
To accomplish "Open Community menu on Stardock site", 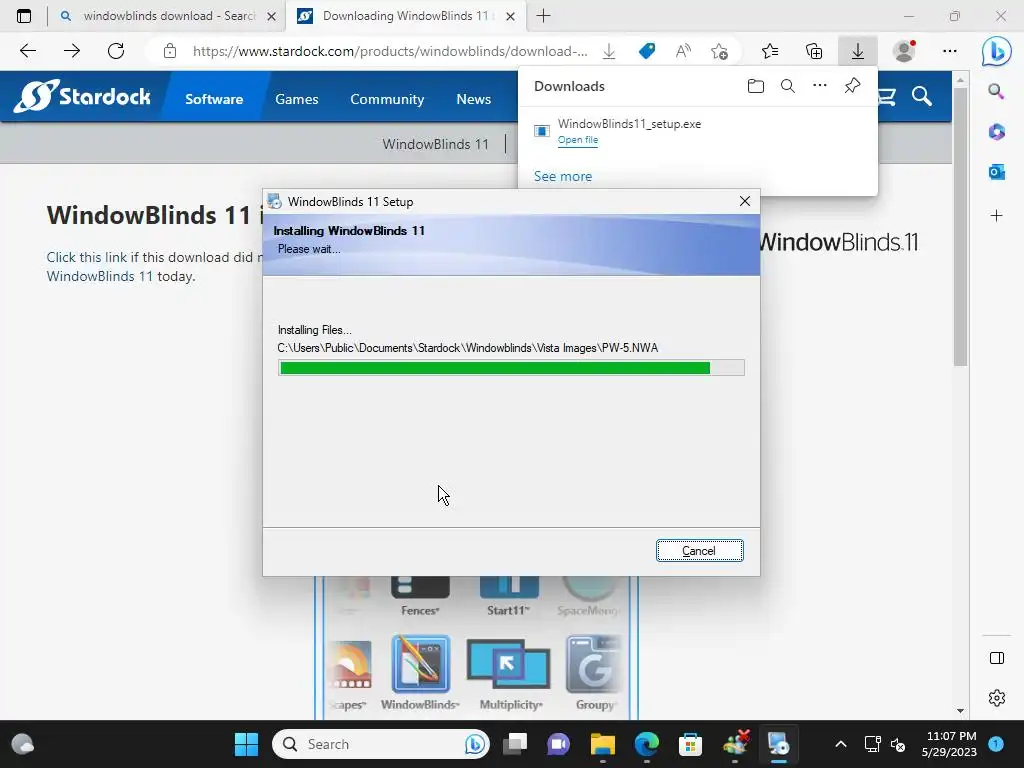I will click(x=387, y=99).
